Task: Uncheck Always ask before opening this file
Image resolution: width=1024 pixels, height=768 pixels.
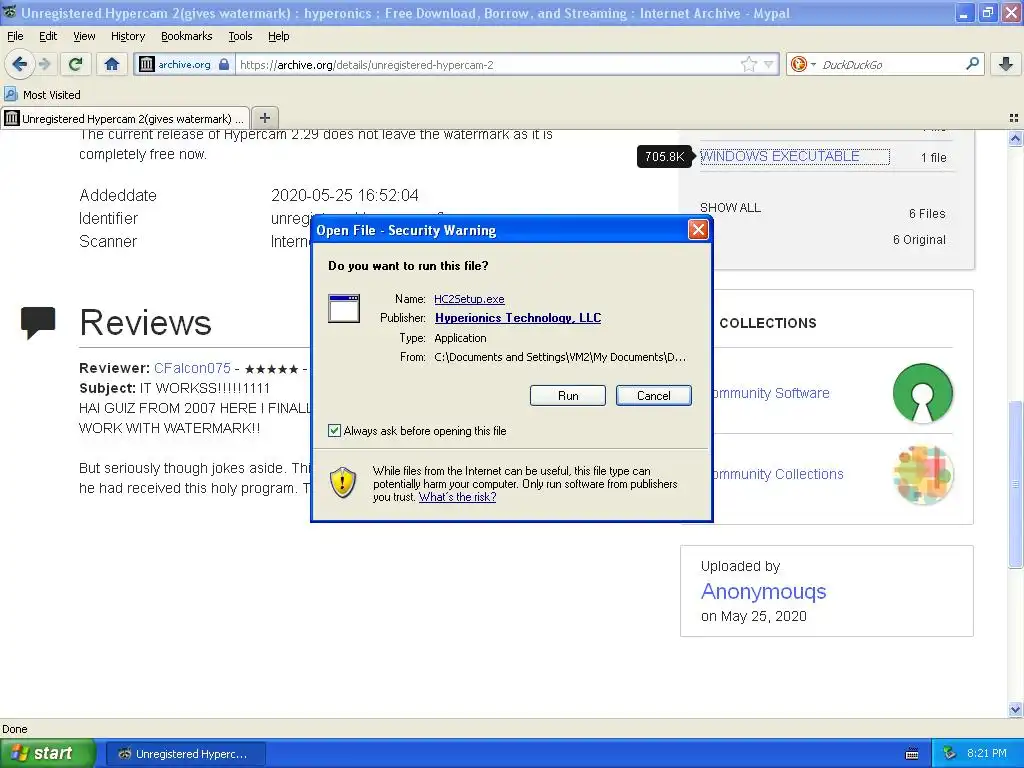Action: pyautogui.click(x=334, y=430)
